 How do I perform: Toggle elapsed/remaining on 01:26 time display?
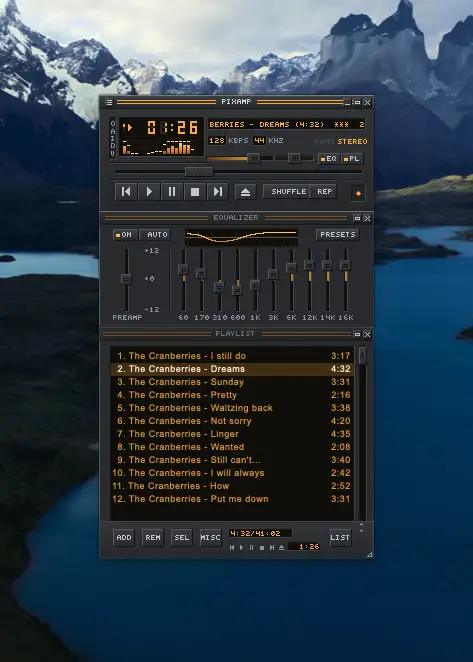click(x=172, y=127)
